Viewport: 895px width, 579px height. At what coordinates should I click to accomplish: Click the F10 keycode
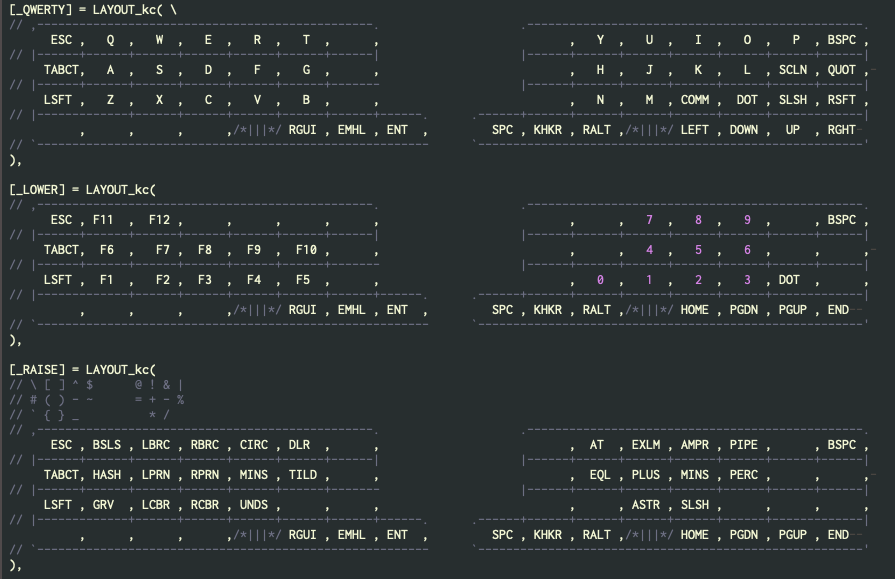(x=306, y=250)
